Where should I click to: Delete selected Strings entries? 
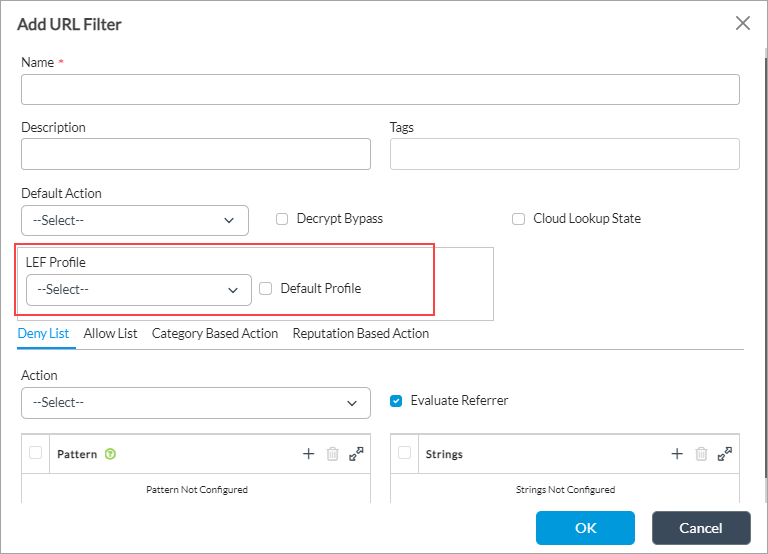coord(701,454)
